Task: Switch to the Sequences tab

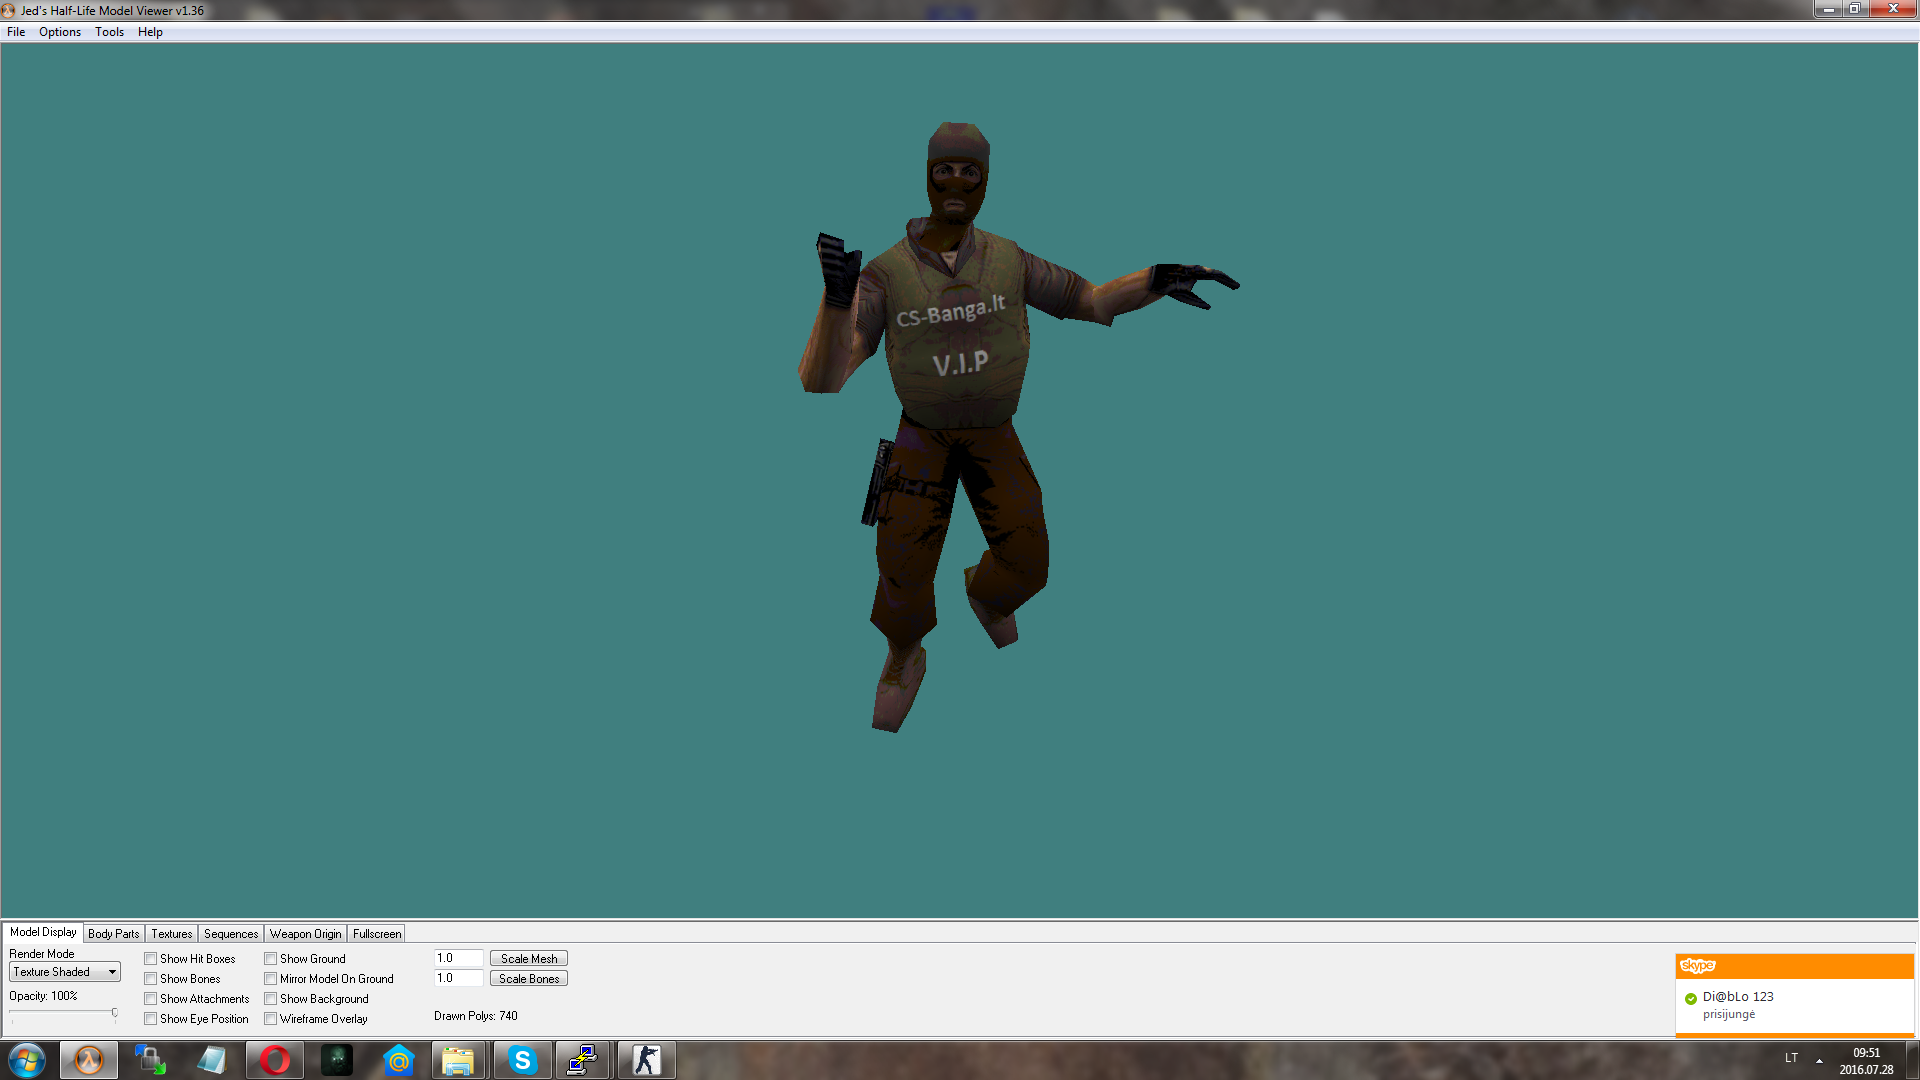Action: (x=231, y=934)
